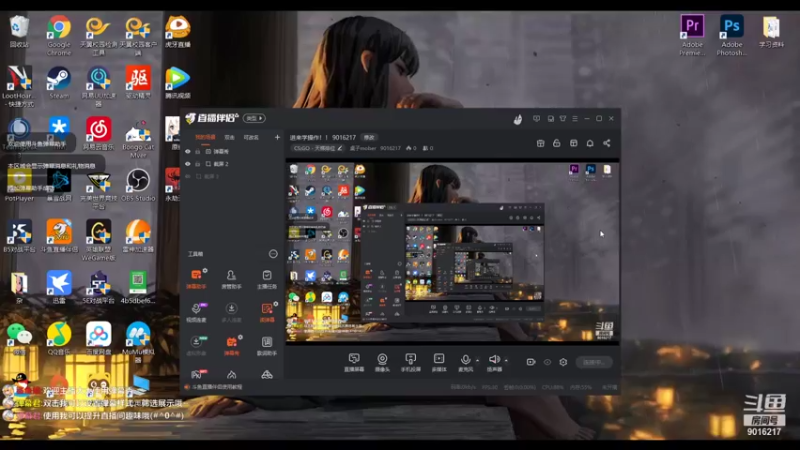
Task: Click the share icon above the preview
Action: [607, 143]
